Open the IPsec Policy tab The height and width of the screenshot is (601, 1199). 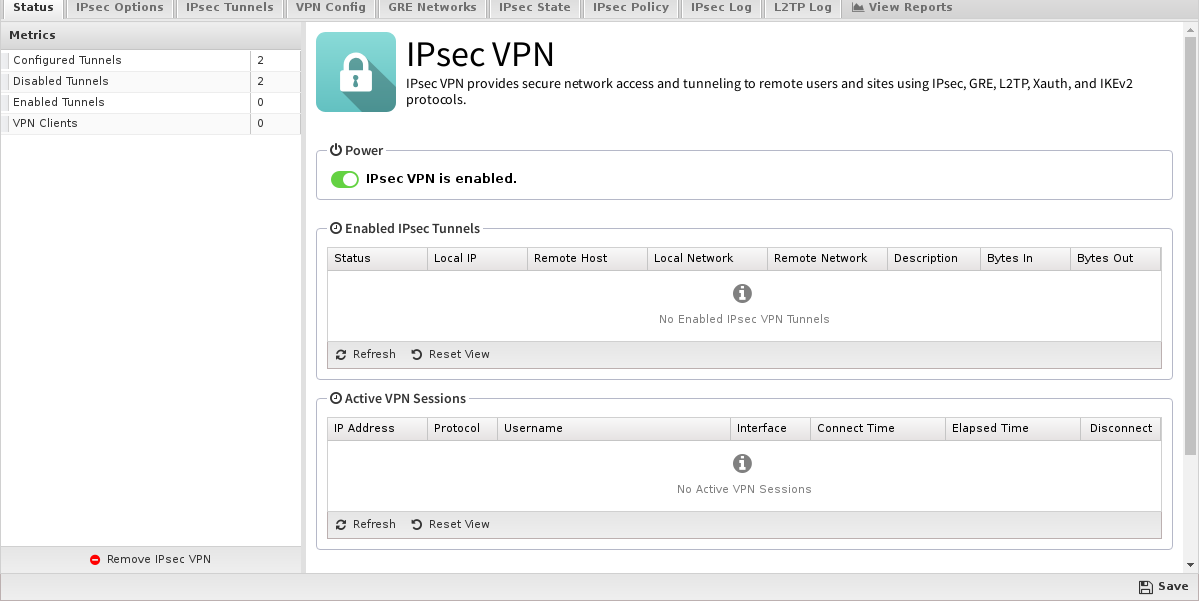point(630,8)
